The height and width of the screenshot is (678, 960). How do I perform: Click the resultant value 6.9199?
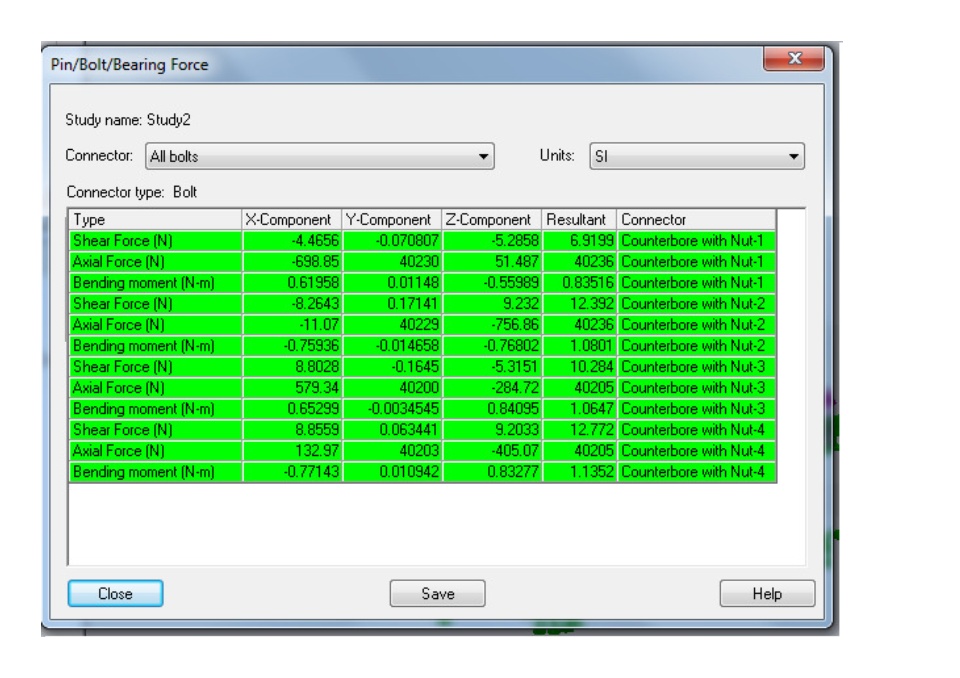[x=591, y=241]
